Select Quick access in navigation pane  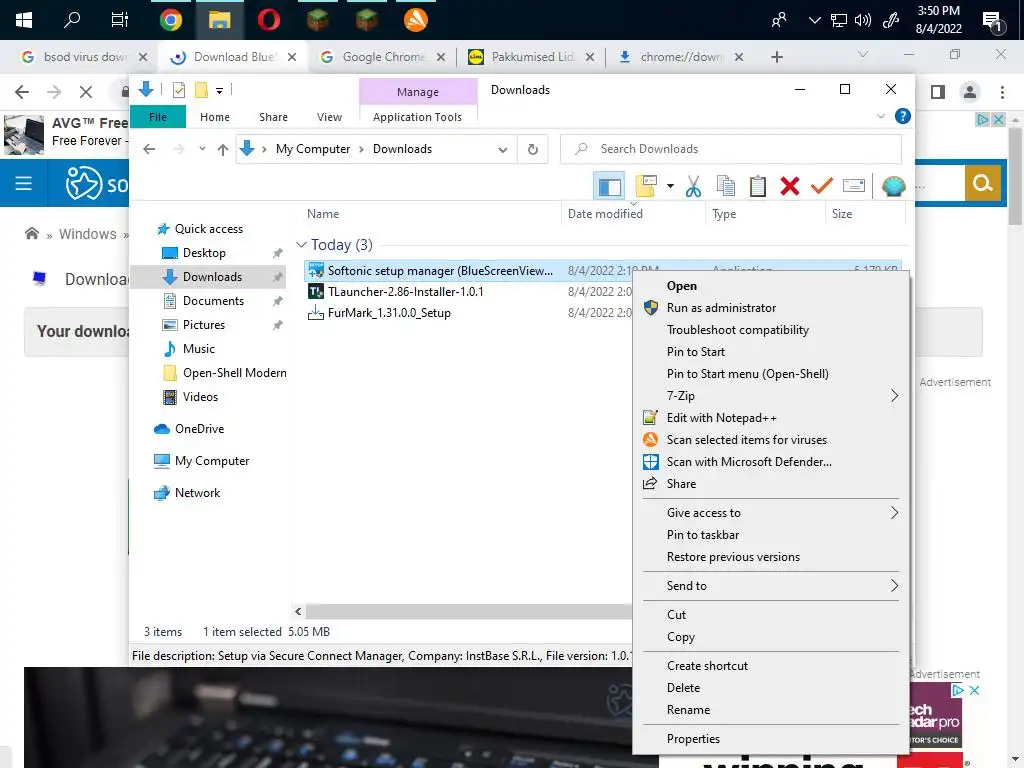pos(208,229)
